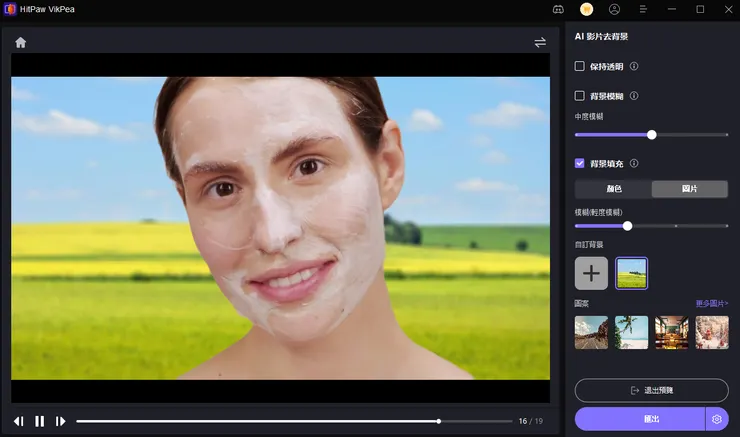Image resolution: width=740 pixels, height=437 pixels.
Task: Select the yellow field custom background thumbnail
Action: point(631,273)
